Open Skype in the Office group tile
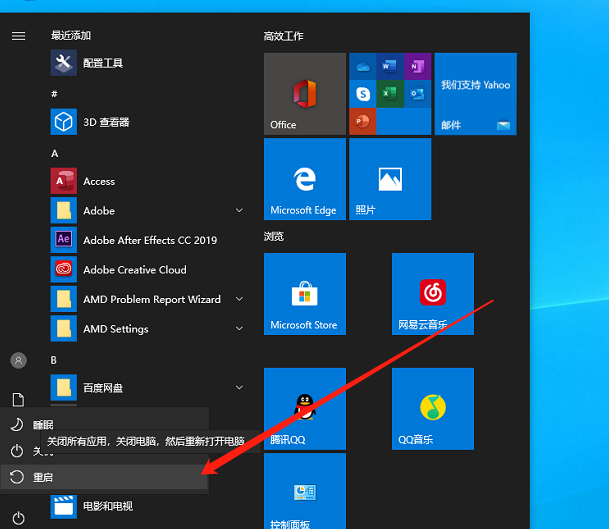This screenshot has width=609, height=529. (363, 94)
